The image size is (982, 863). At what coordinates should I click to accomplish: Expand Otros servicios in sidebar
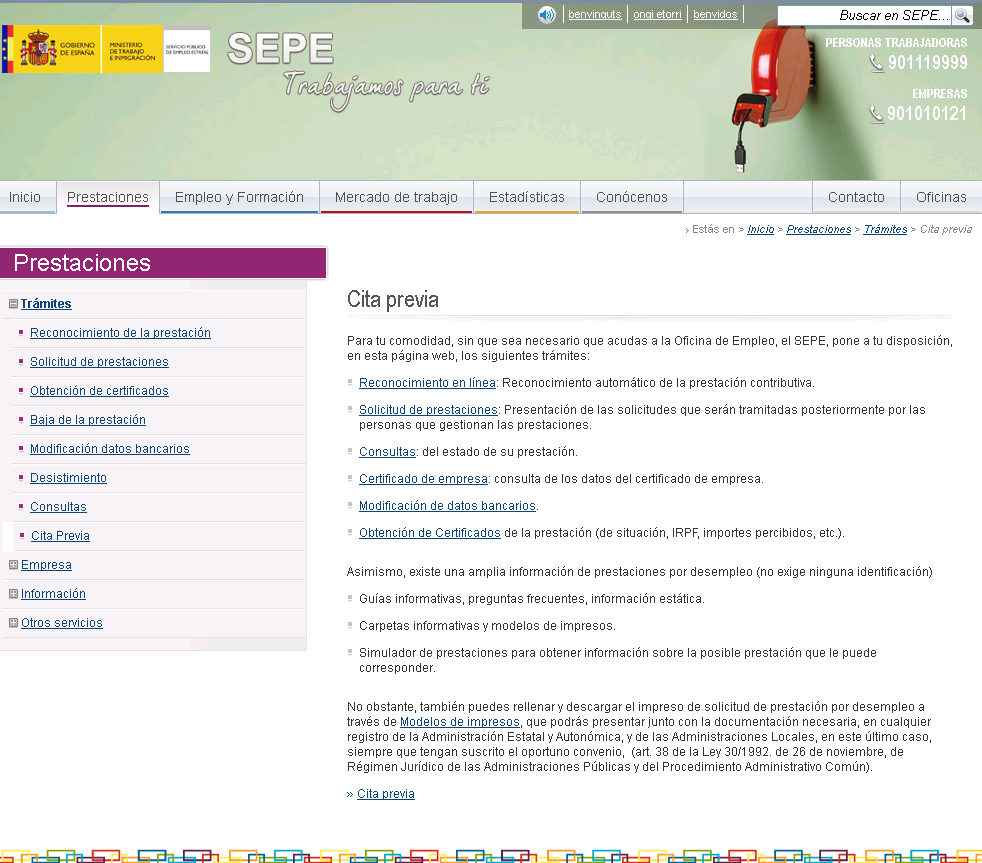pyautogui.click(x=13, y=623)
